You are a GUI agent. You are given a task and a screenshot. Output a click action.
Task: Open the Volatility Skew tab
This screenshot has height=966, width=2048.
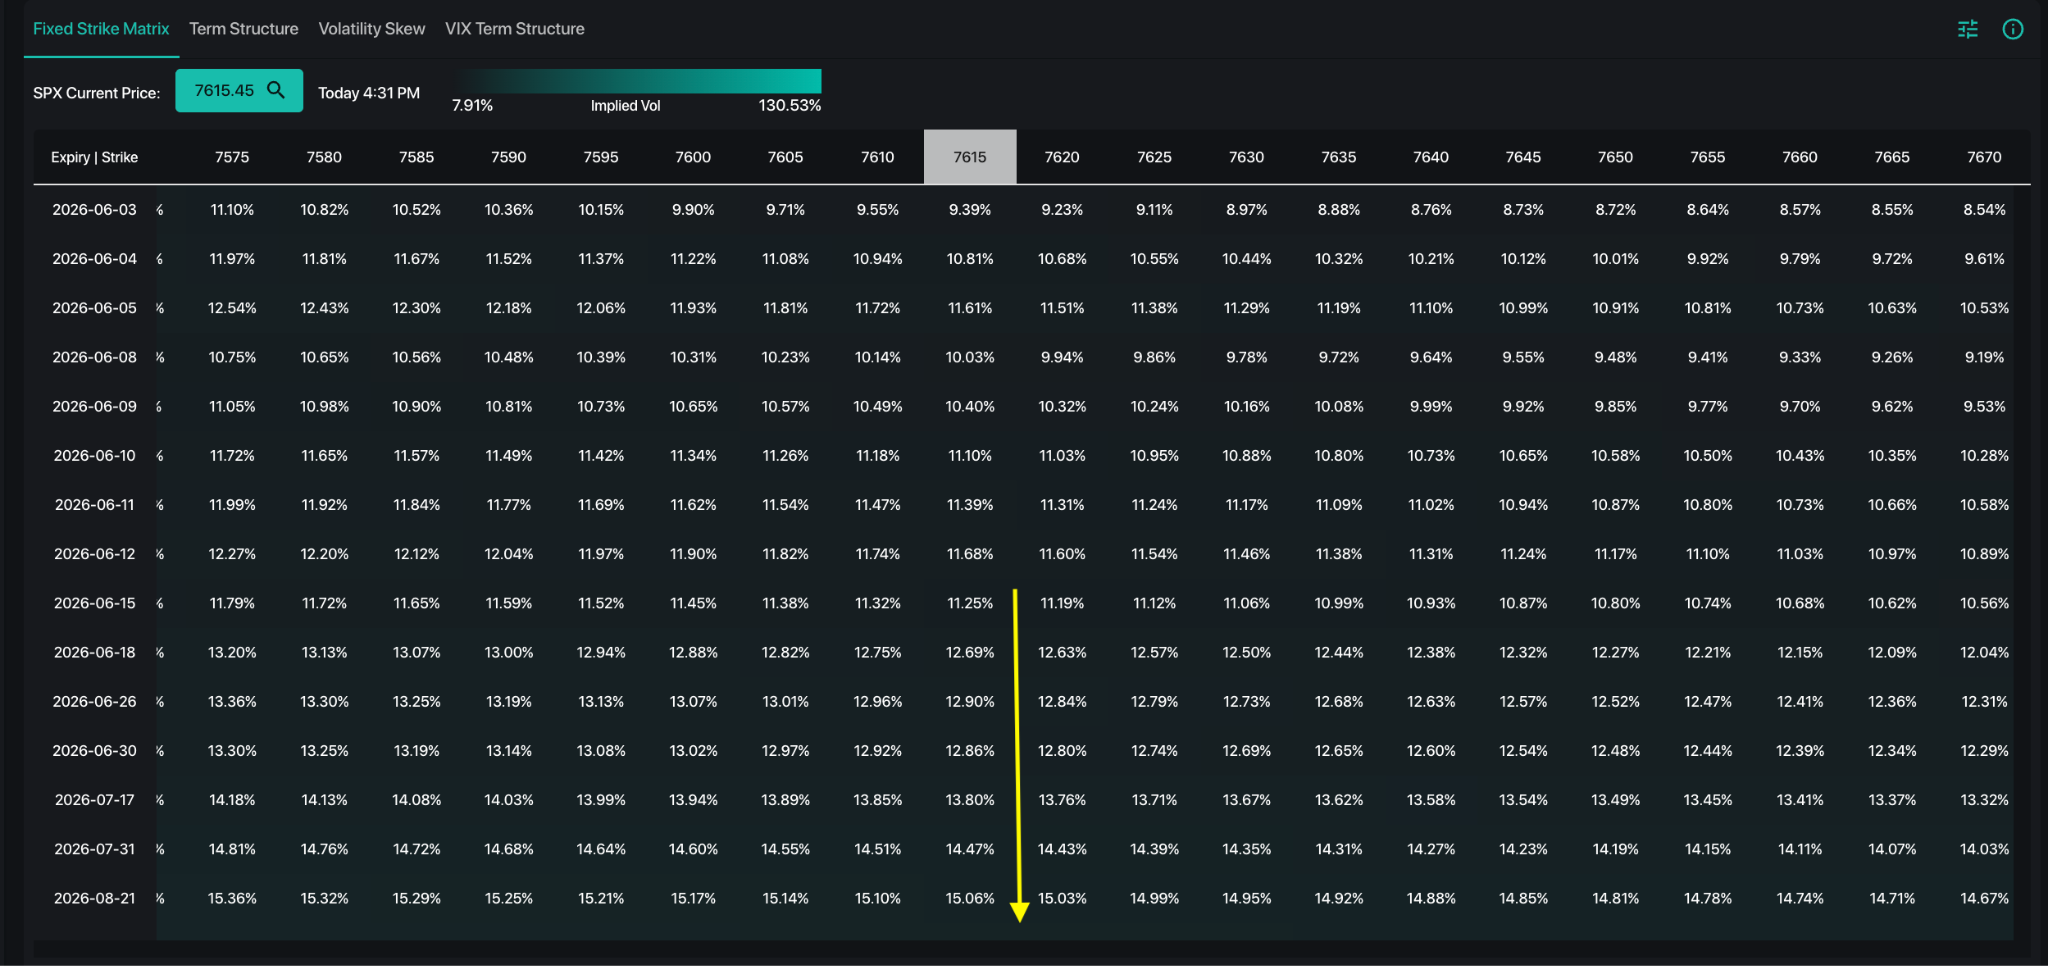[x=372, y=29]
